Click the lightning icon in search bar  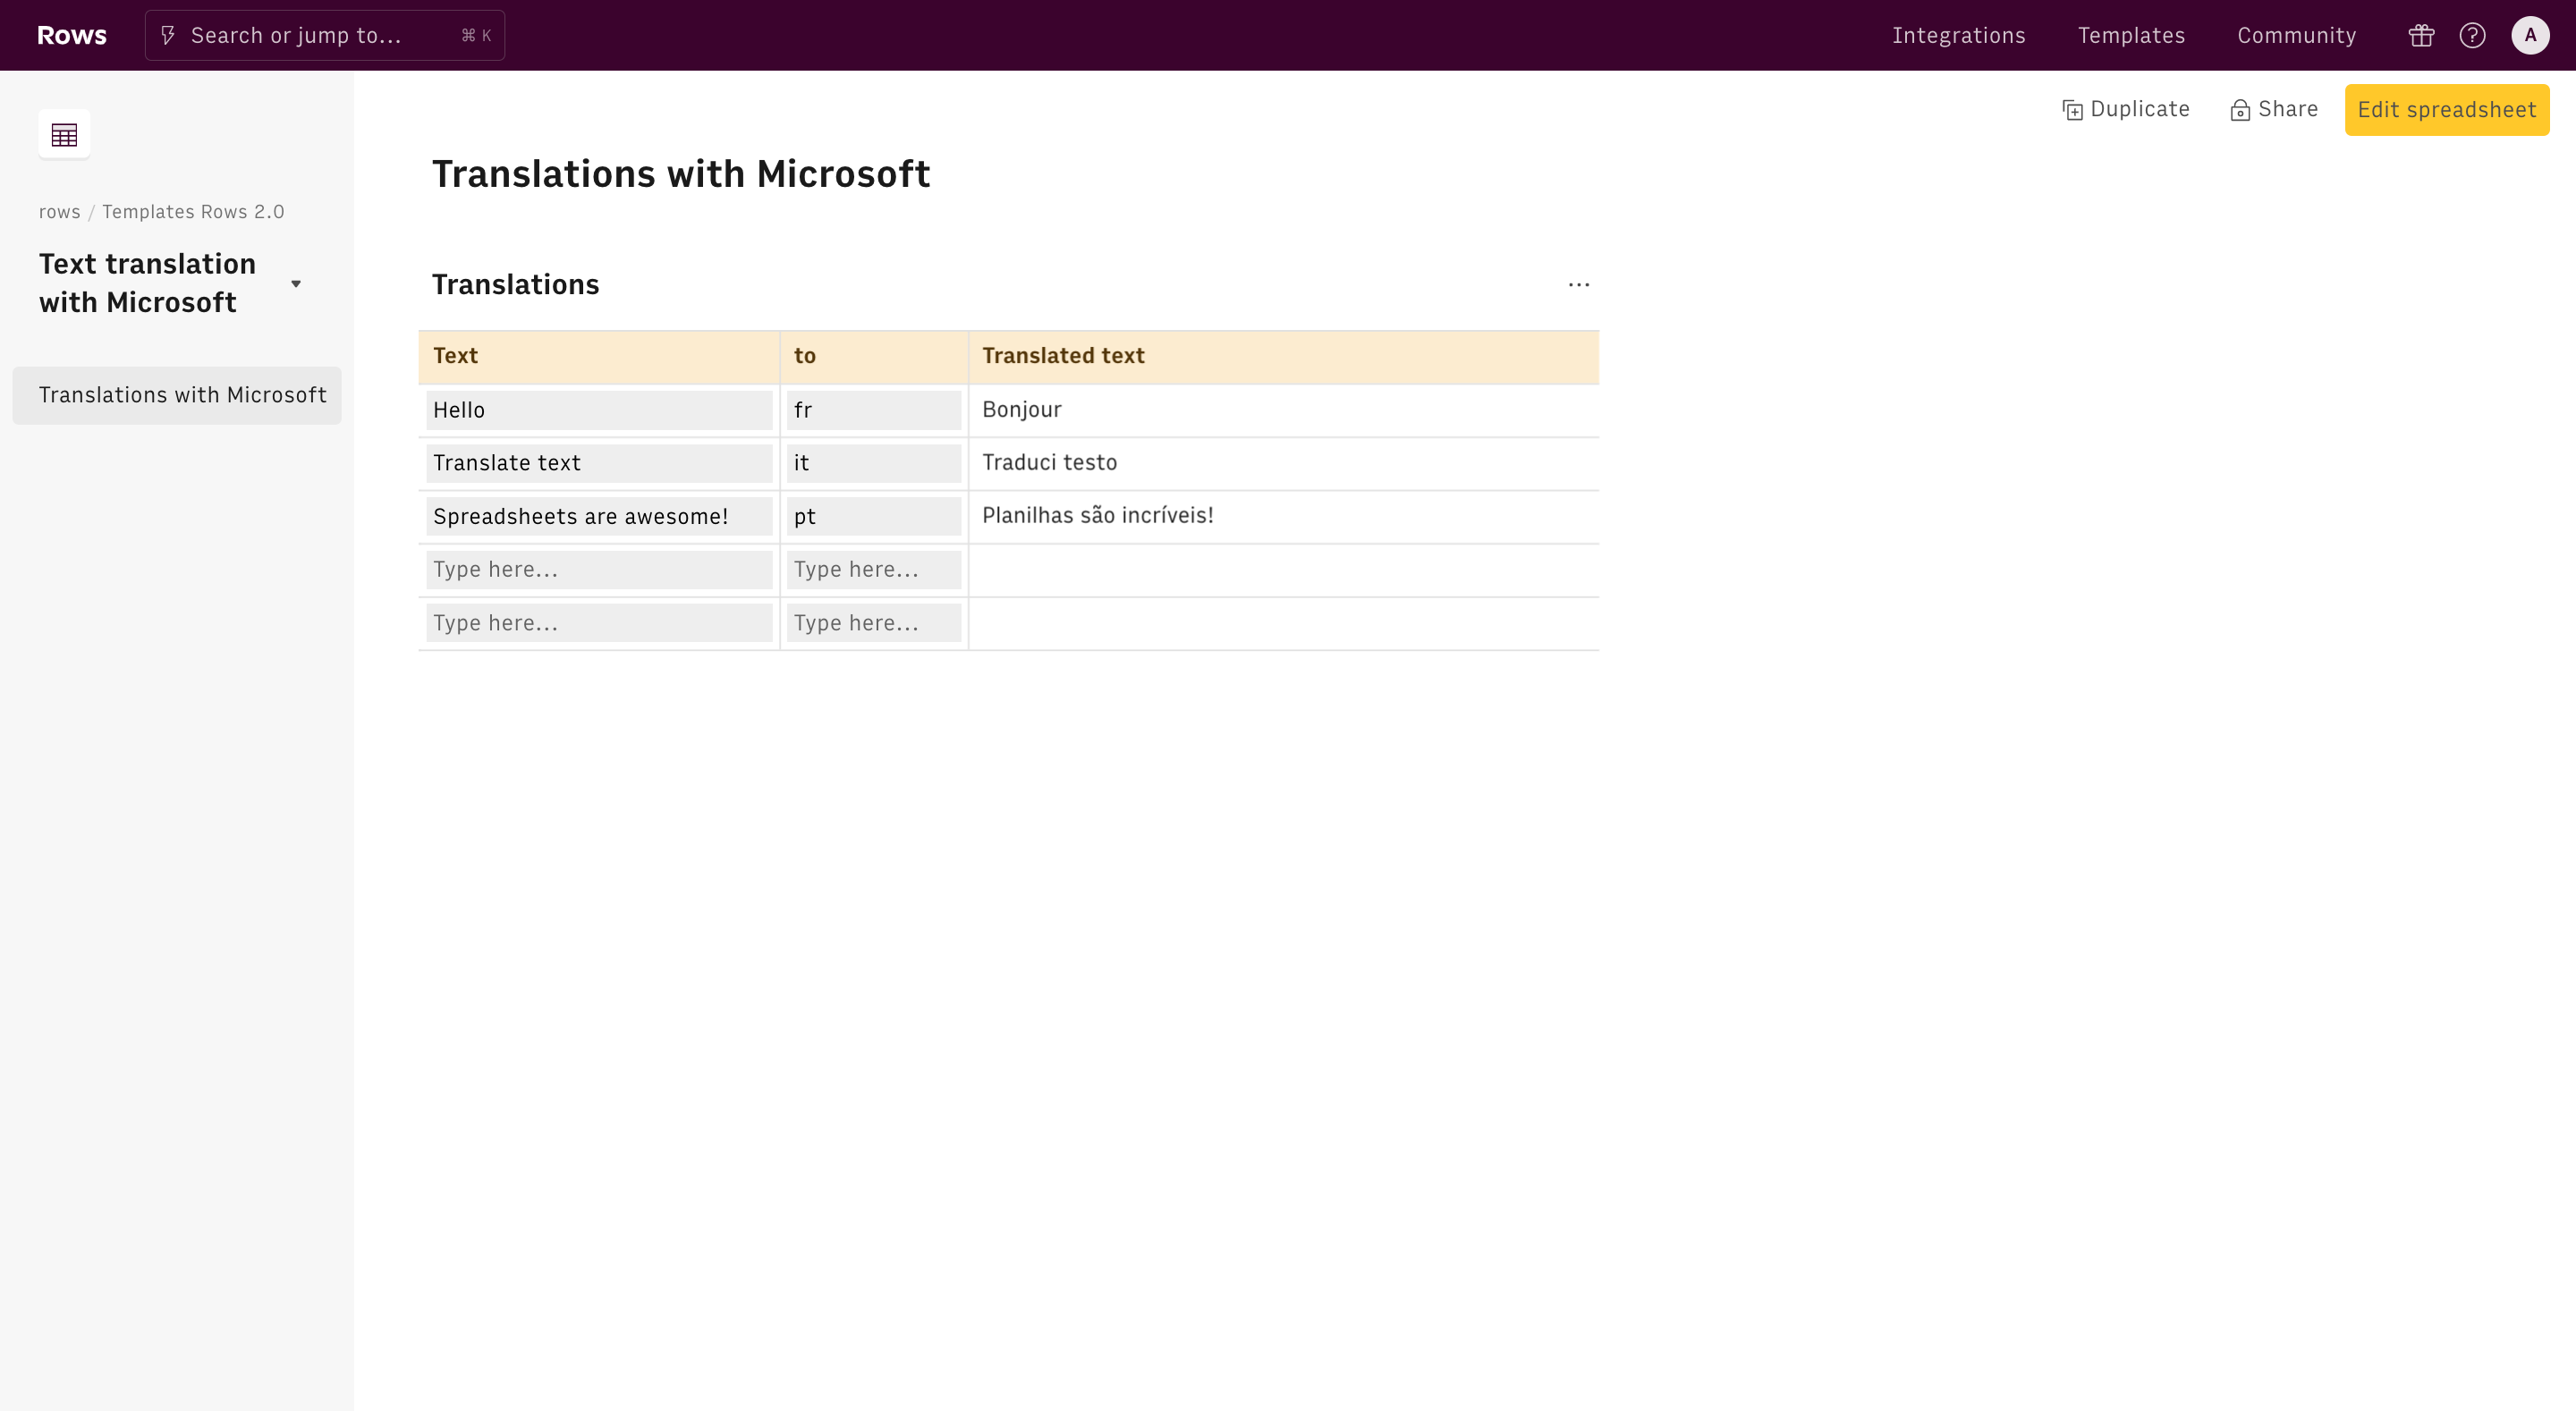(168, 36)
